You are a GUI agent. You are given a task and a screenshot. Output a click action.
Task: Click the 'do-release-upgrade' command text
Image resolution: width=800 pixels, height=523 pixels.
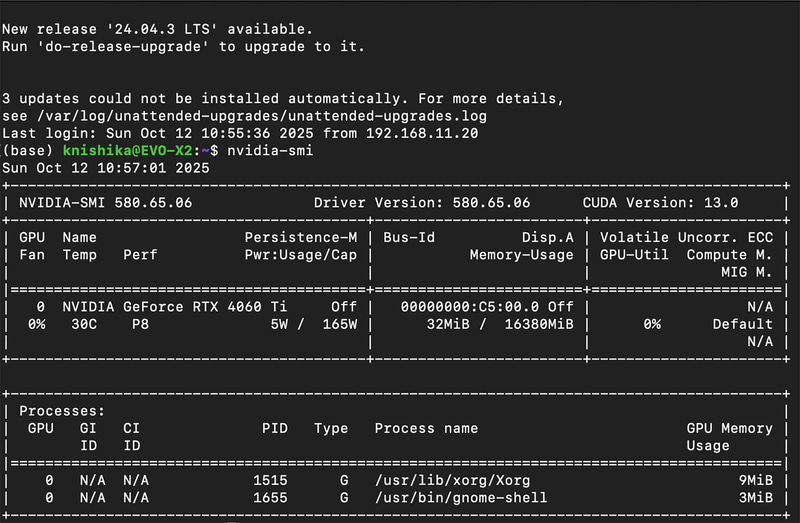point(123,46)
